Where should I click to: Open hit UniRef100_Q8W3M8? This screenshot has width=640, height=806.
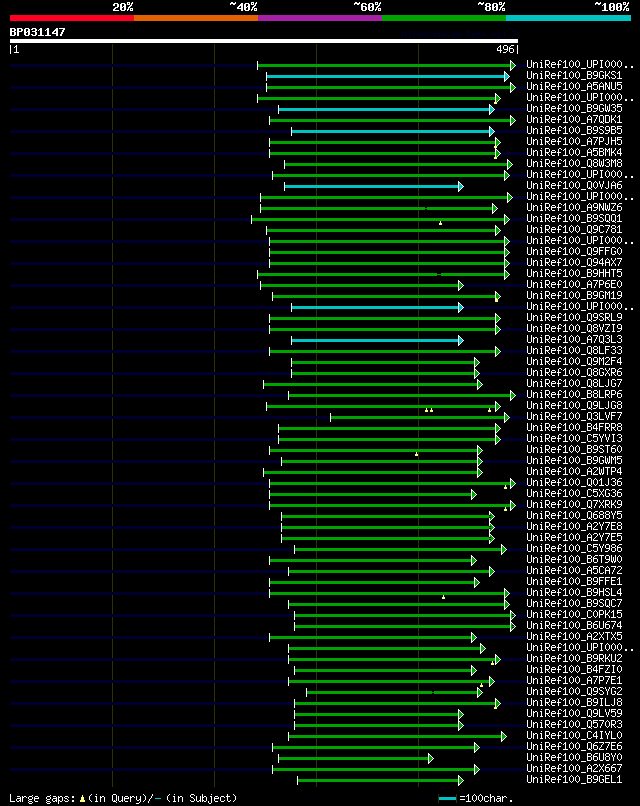coord(574,163)
